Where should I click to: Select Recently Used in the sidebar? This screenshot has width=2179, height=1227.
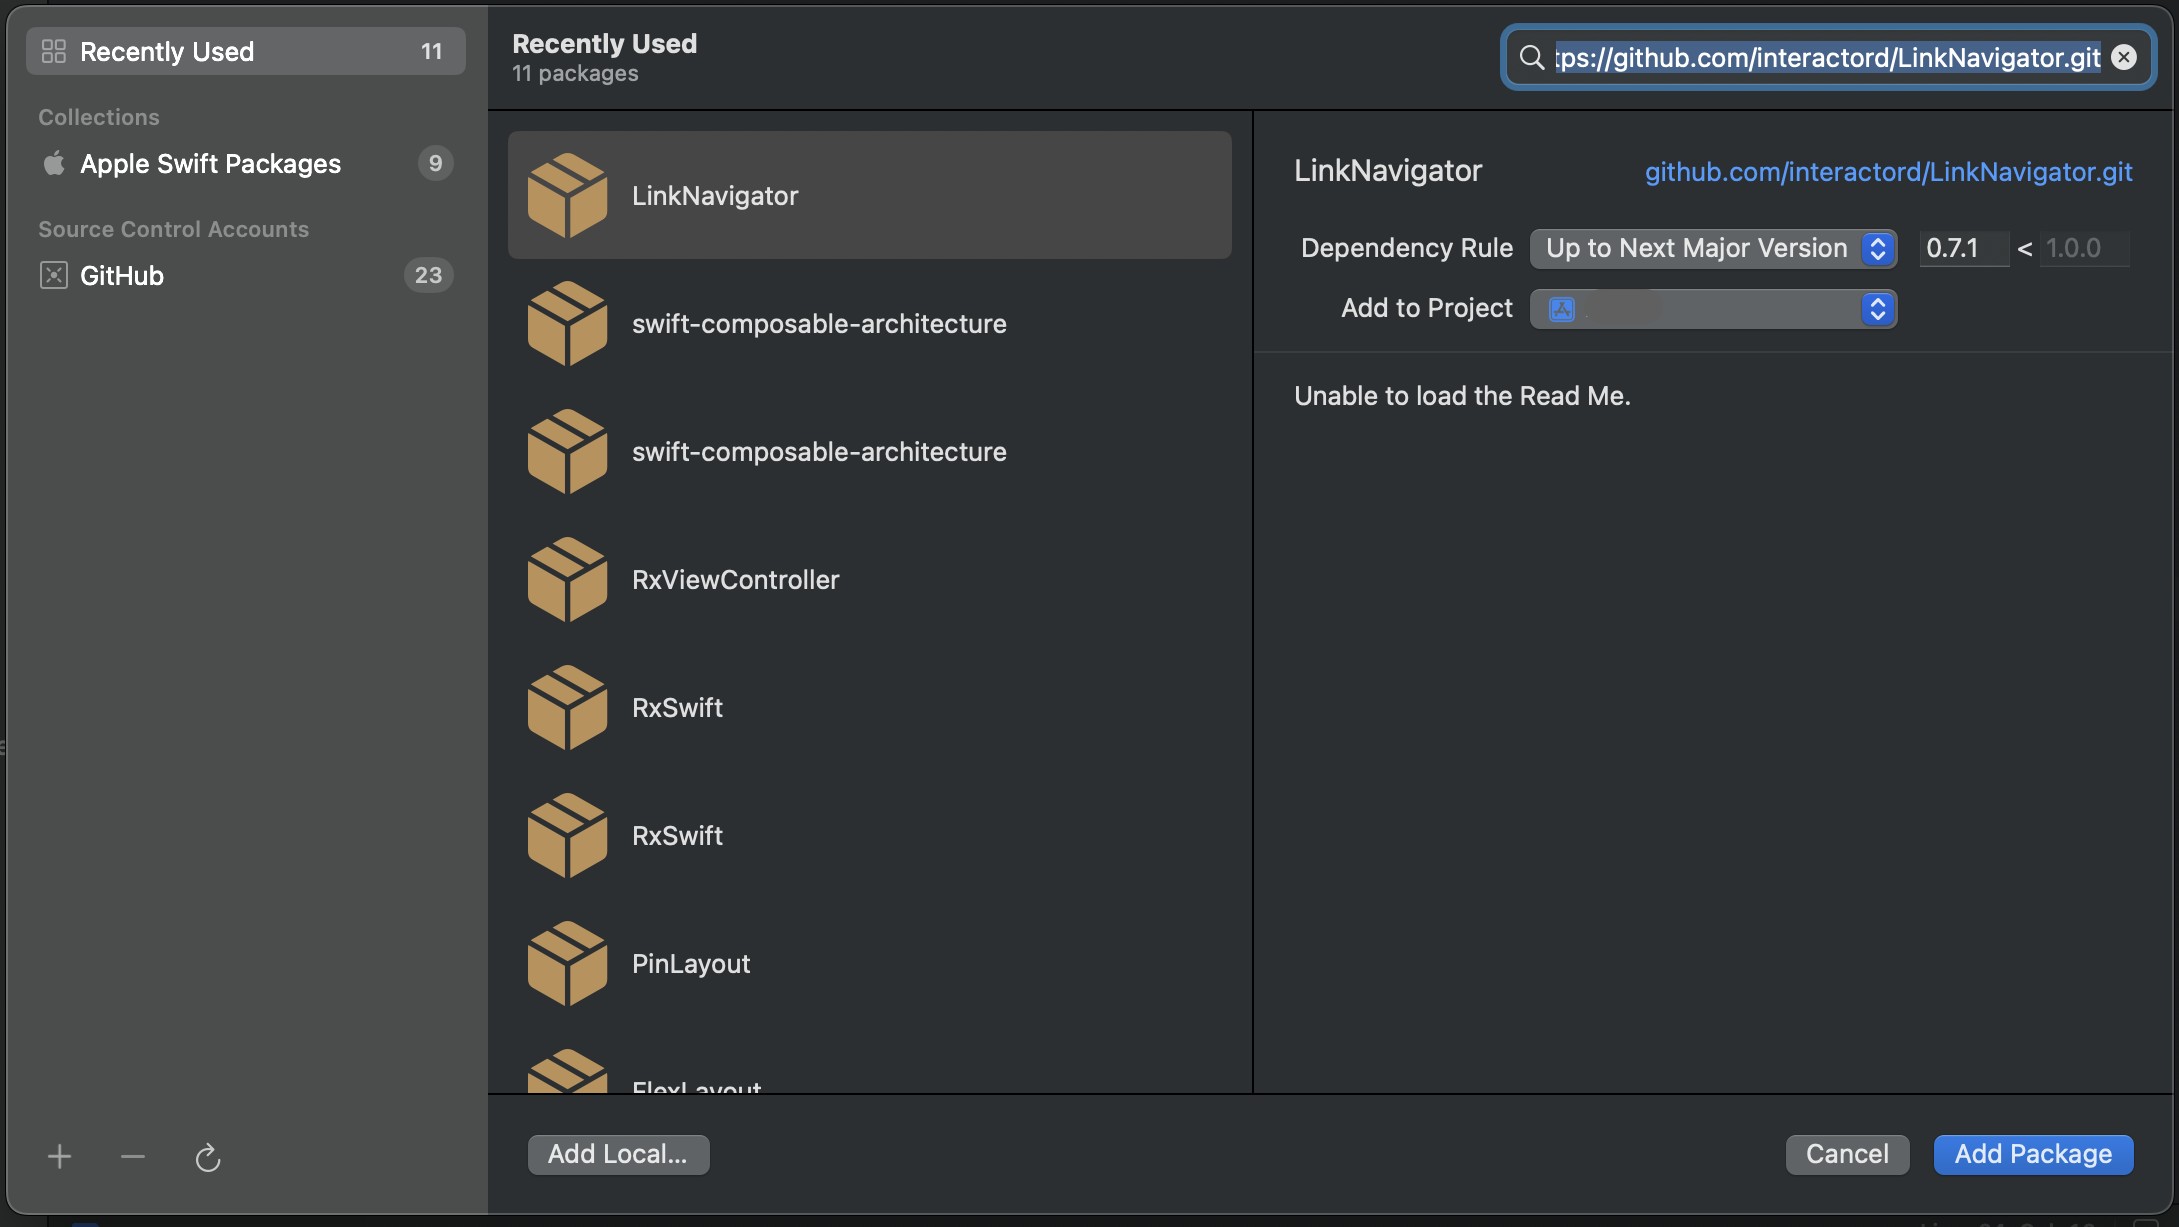click(x=167, y=52)
